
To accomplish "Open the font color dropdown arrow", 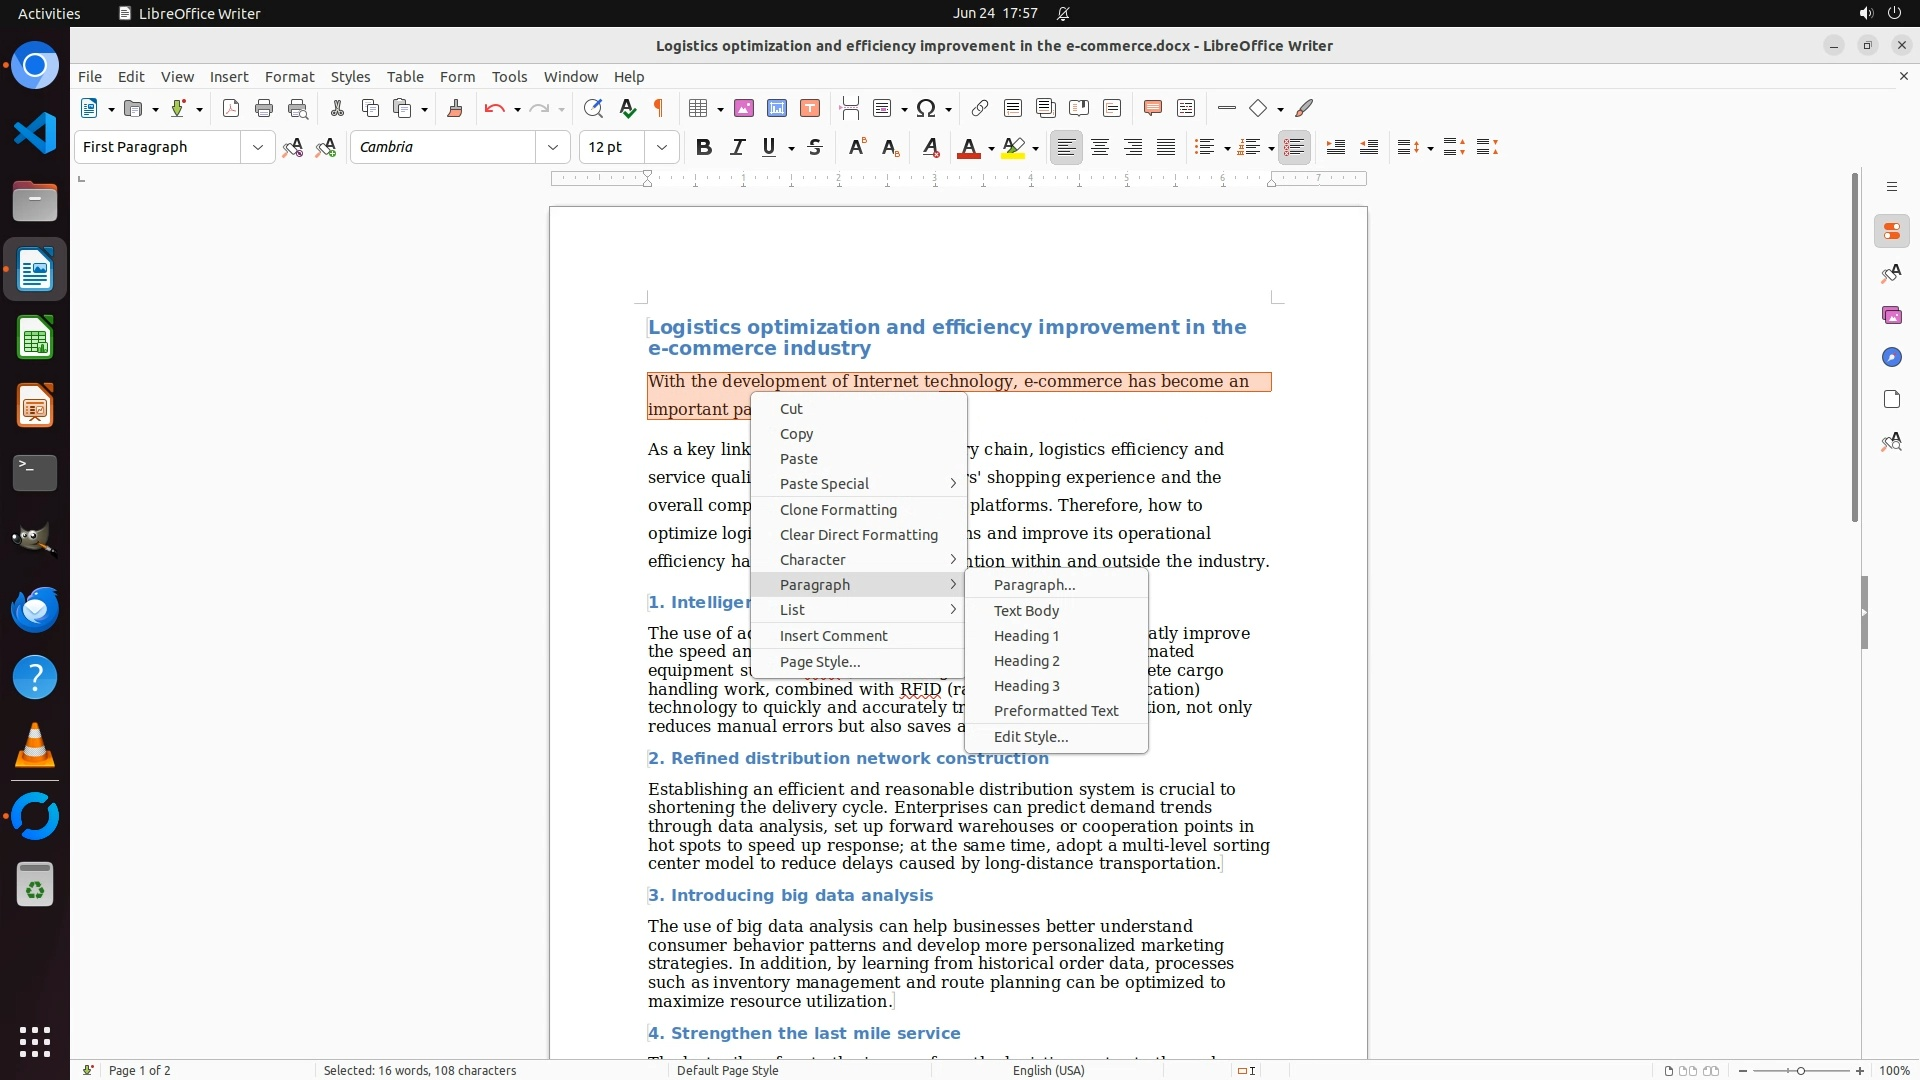I will pyautogui.click(x=991, y=149).
